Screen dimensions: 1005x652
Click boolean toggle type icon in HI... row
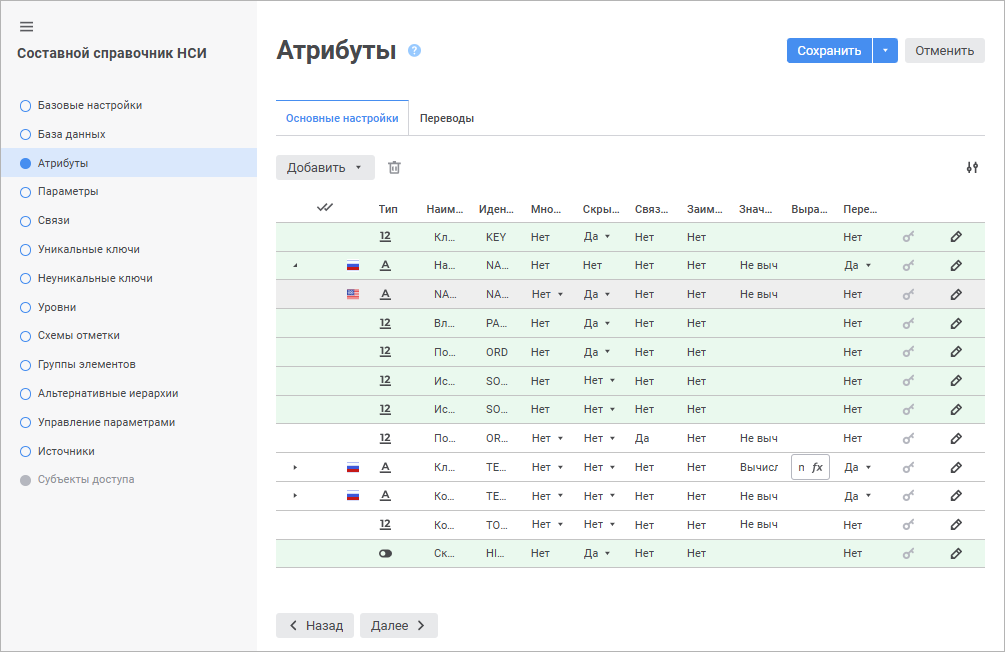coord(385,553)
